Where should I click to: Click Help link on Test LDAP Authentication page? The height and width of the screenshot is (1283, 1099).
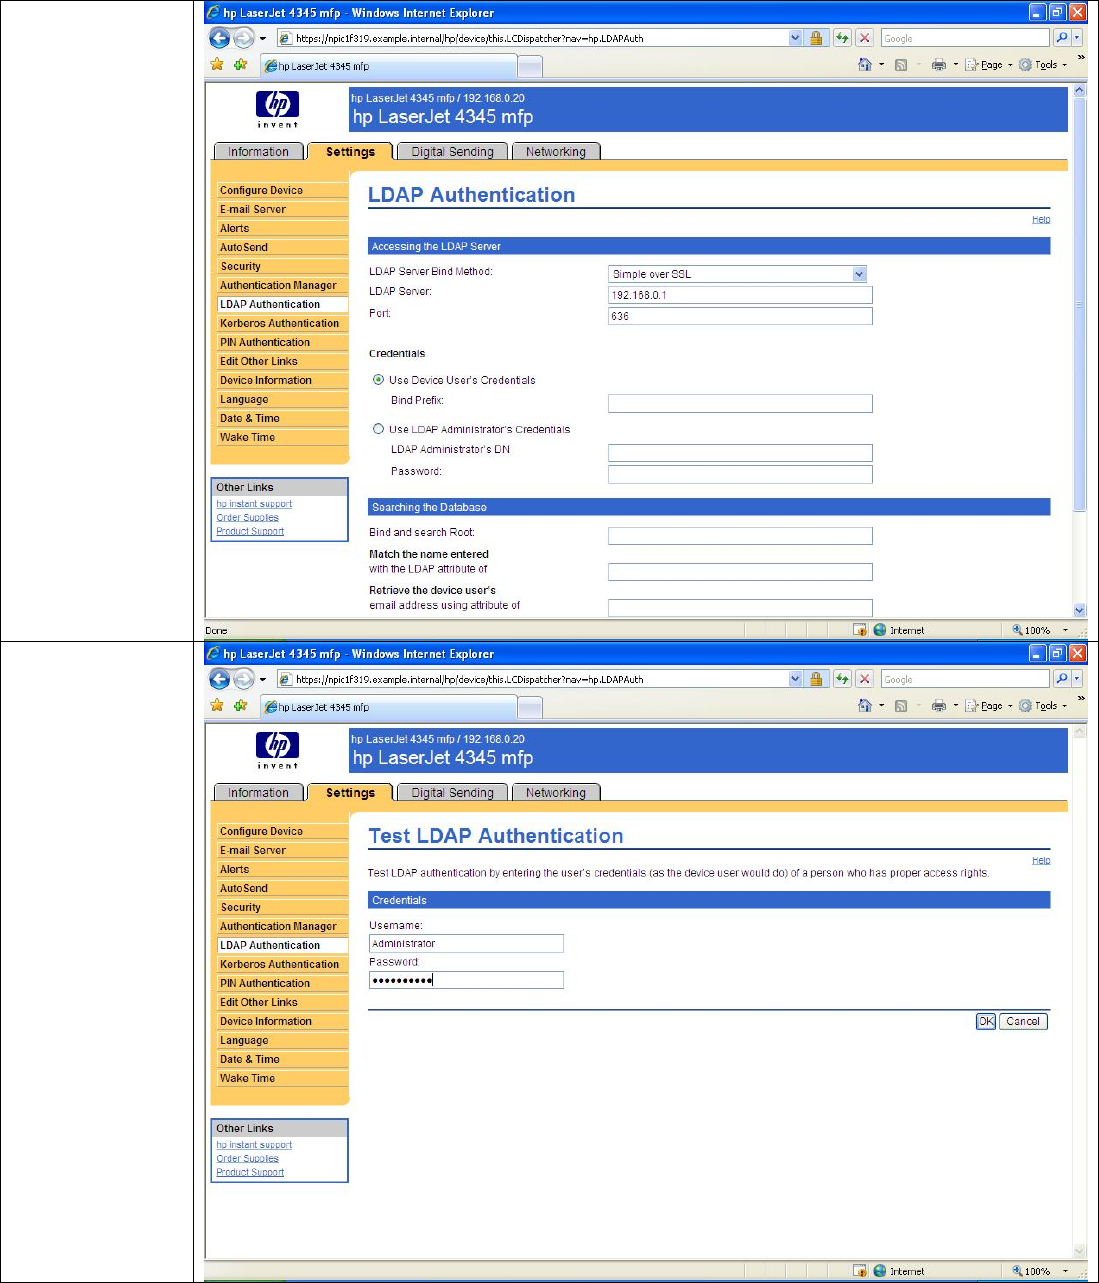[x=1041, y=860]
